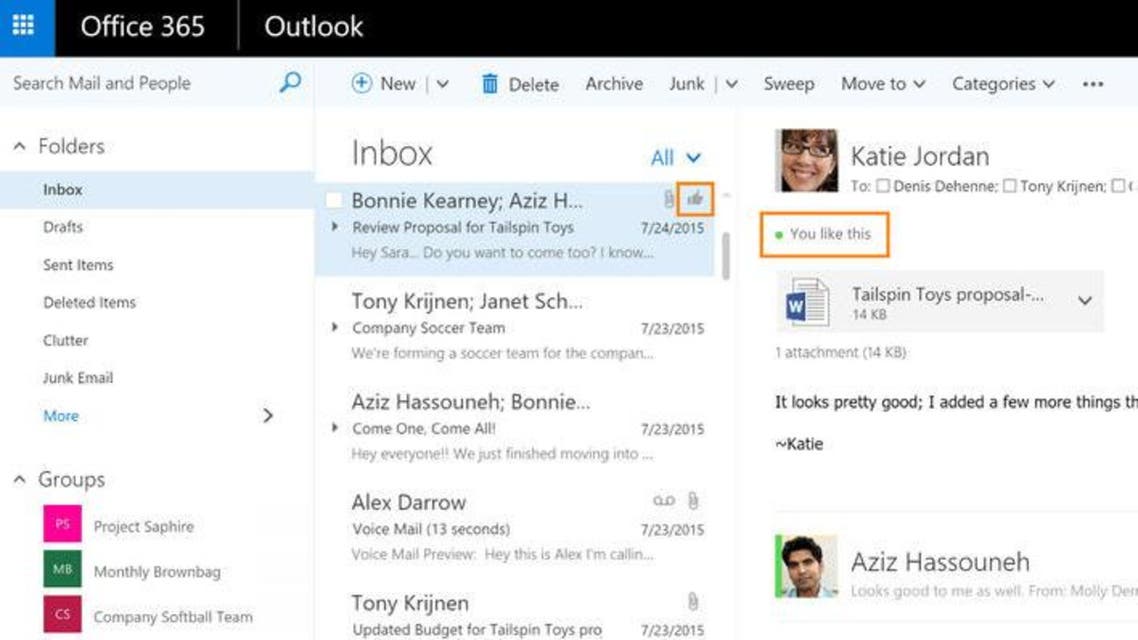Click the paperclip icon on Tony Krijnen message
1138x640 pixels.
[693, 602]
